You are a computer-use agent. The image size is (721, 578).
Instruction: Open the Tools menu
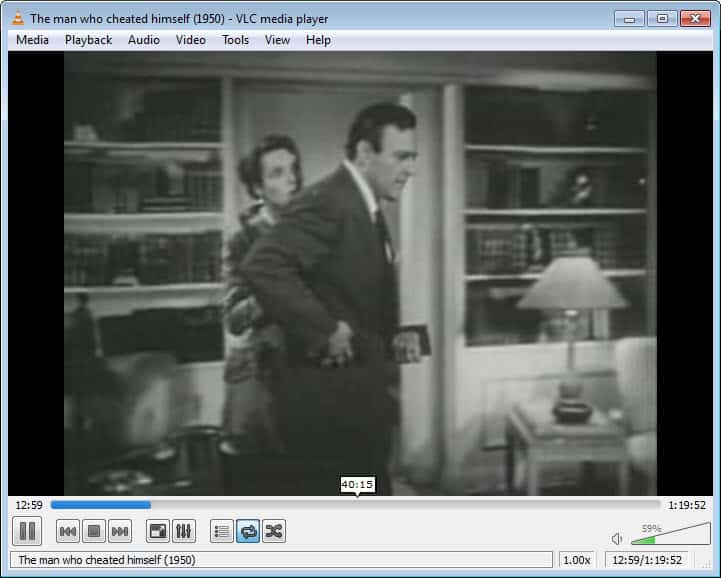click(235, 40)
